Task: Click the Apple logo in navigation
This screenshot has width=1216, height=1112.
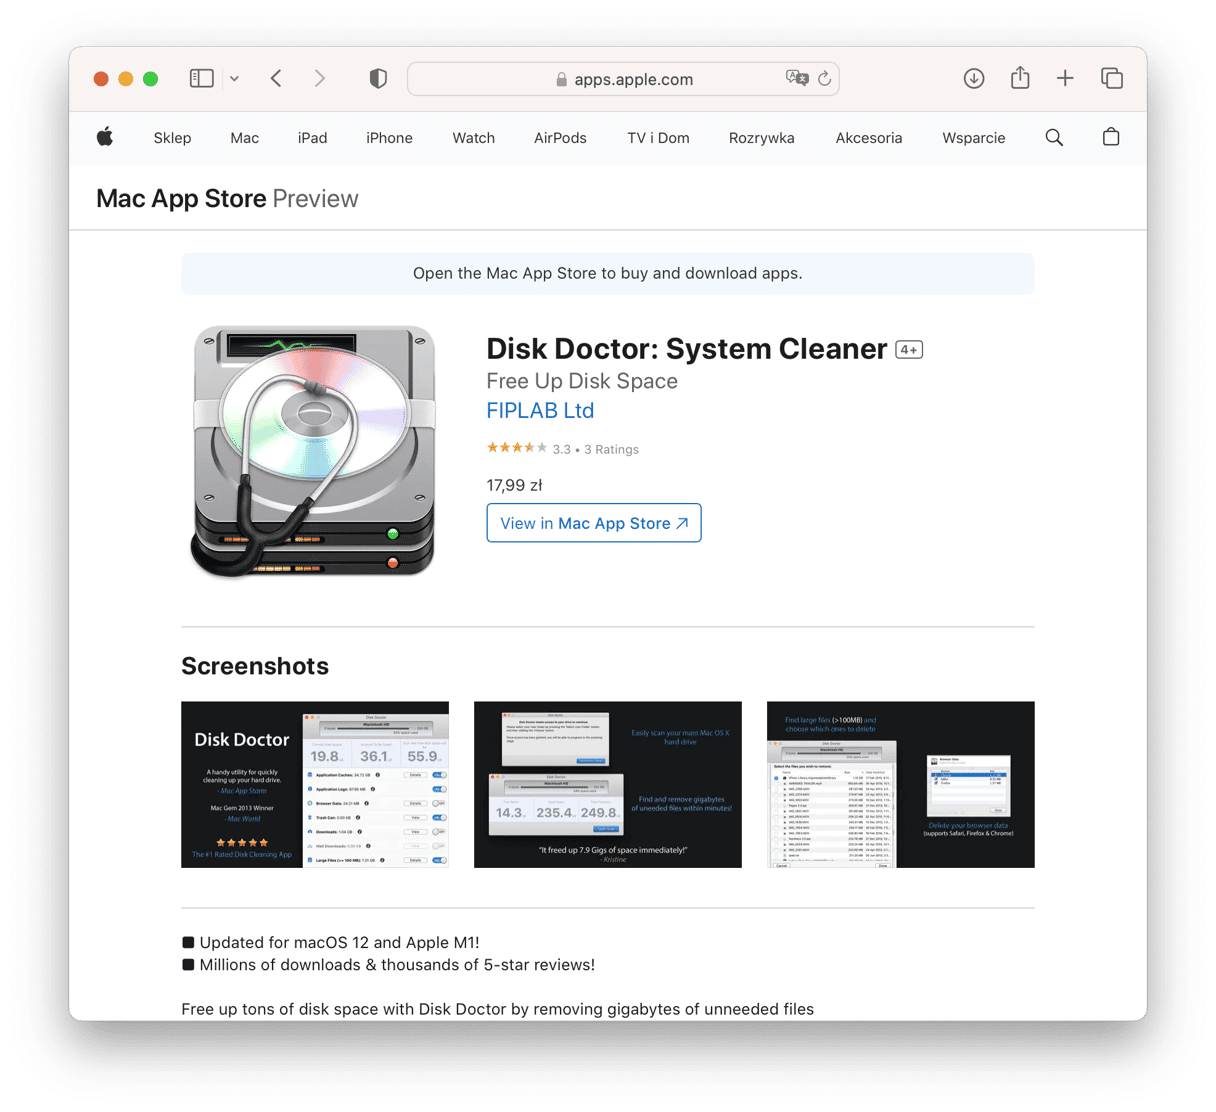Action: pyautogui.click(x=105, y=138)
